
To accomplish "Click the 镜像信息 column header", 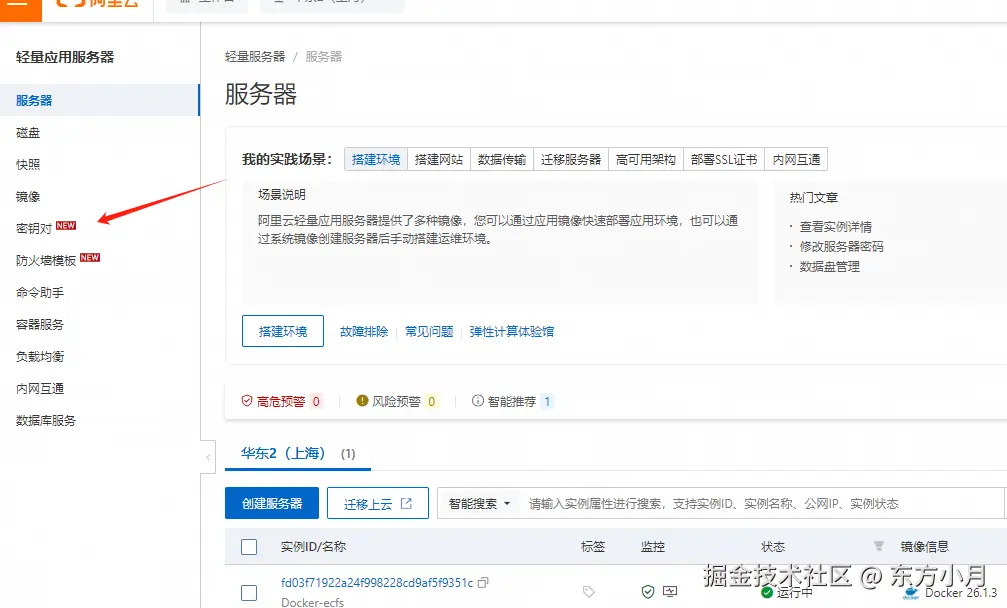I will point(924,546).
